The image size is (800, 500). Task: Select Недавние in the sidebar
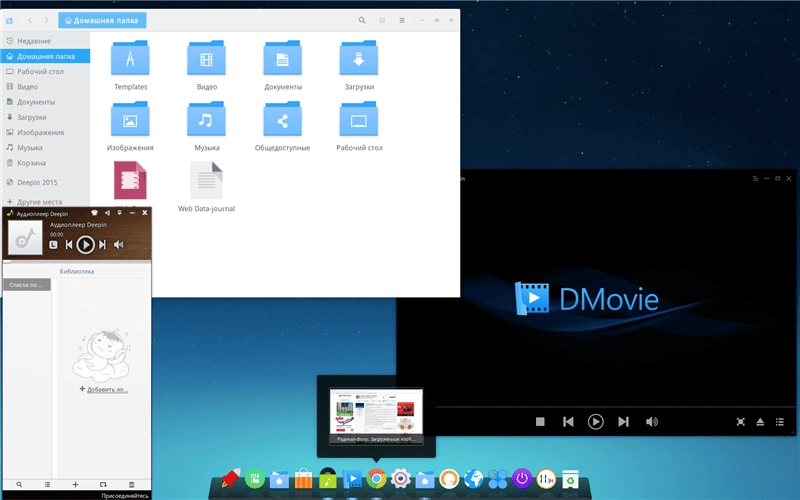tap(45, 41)
